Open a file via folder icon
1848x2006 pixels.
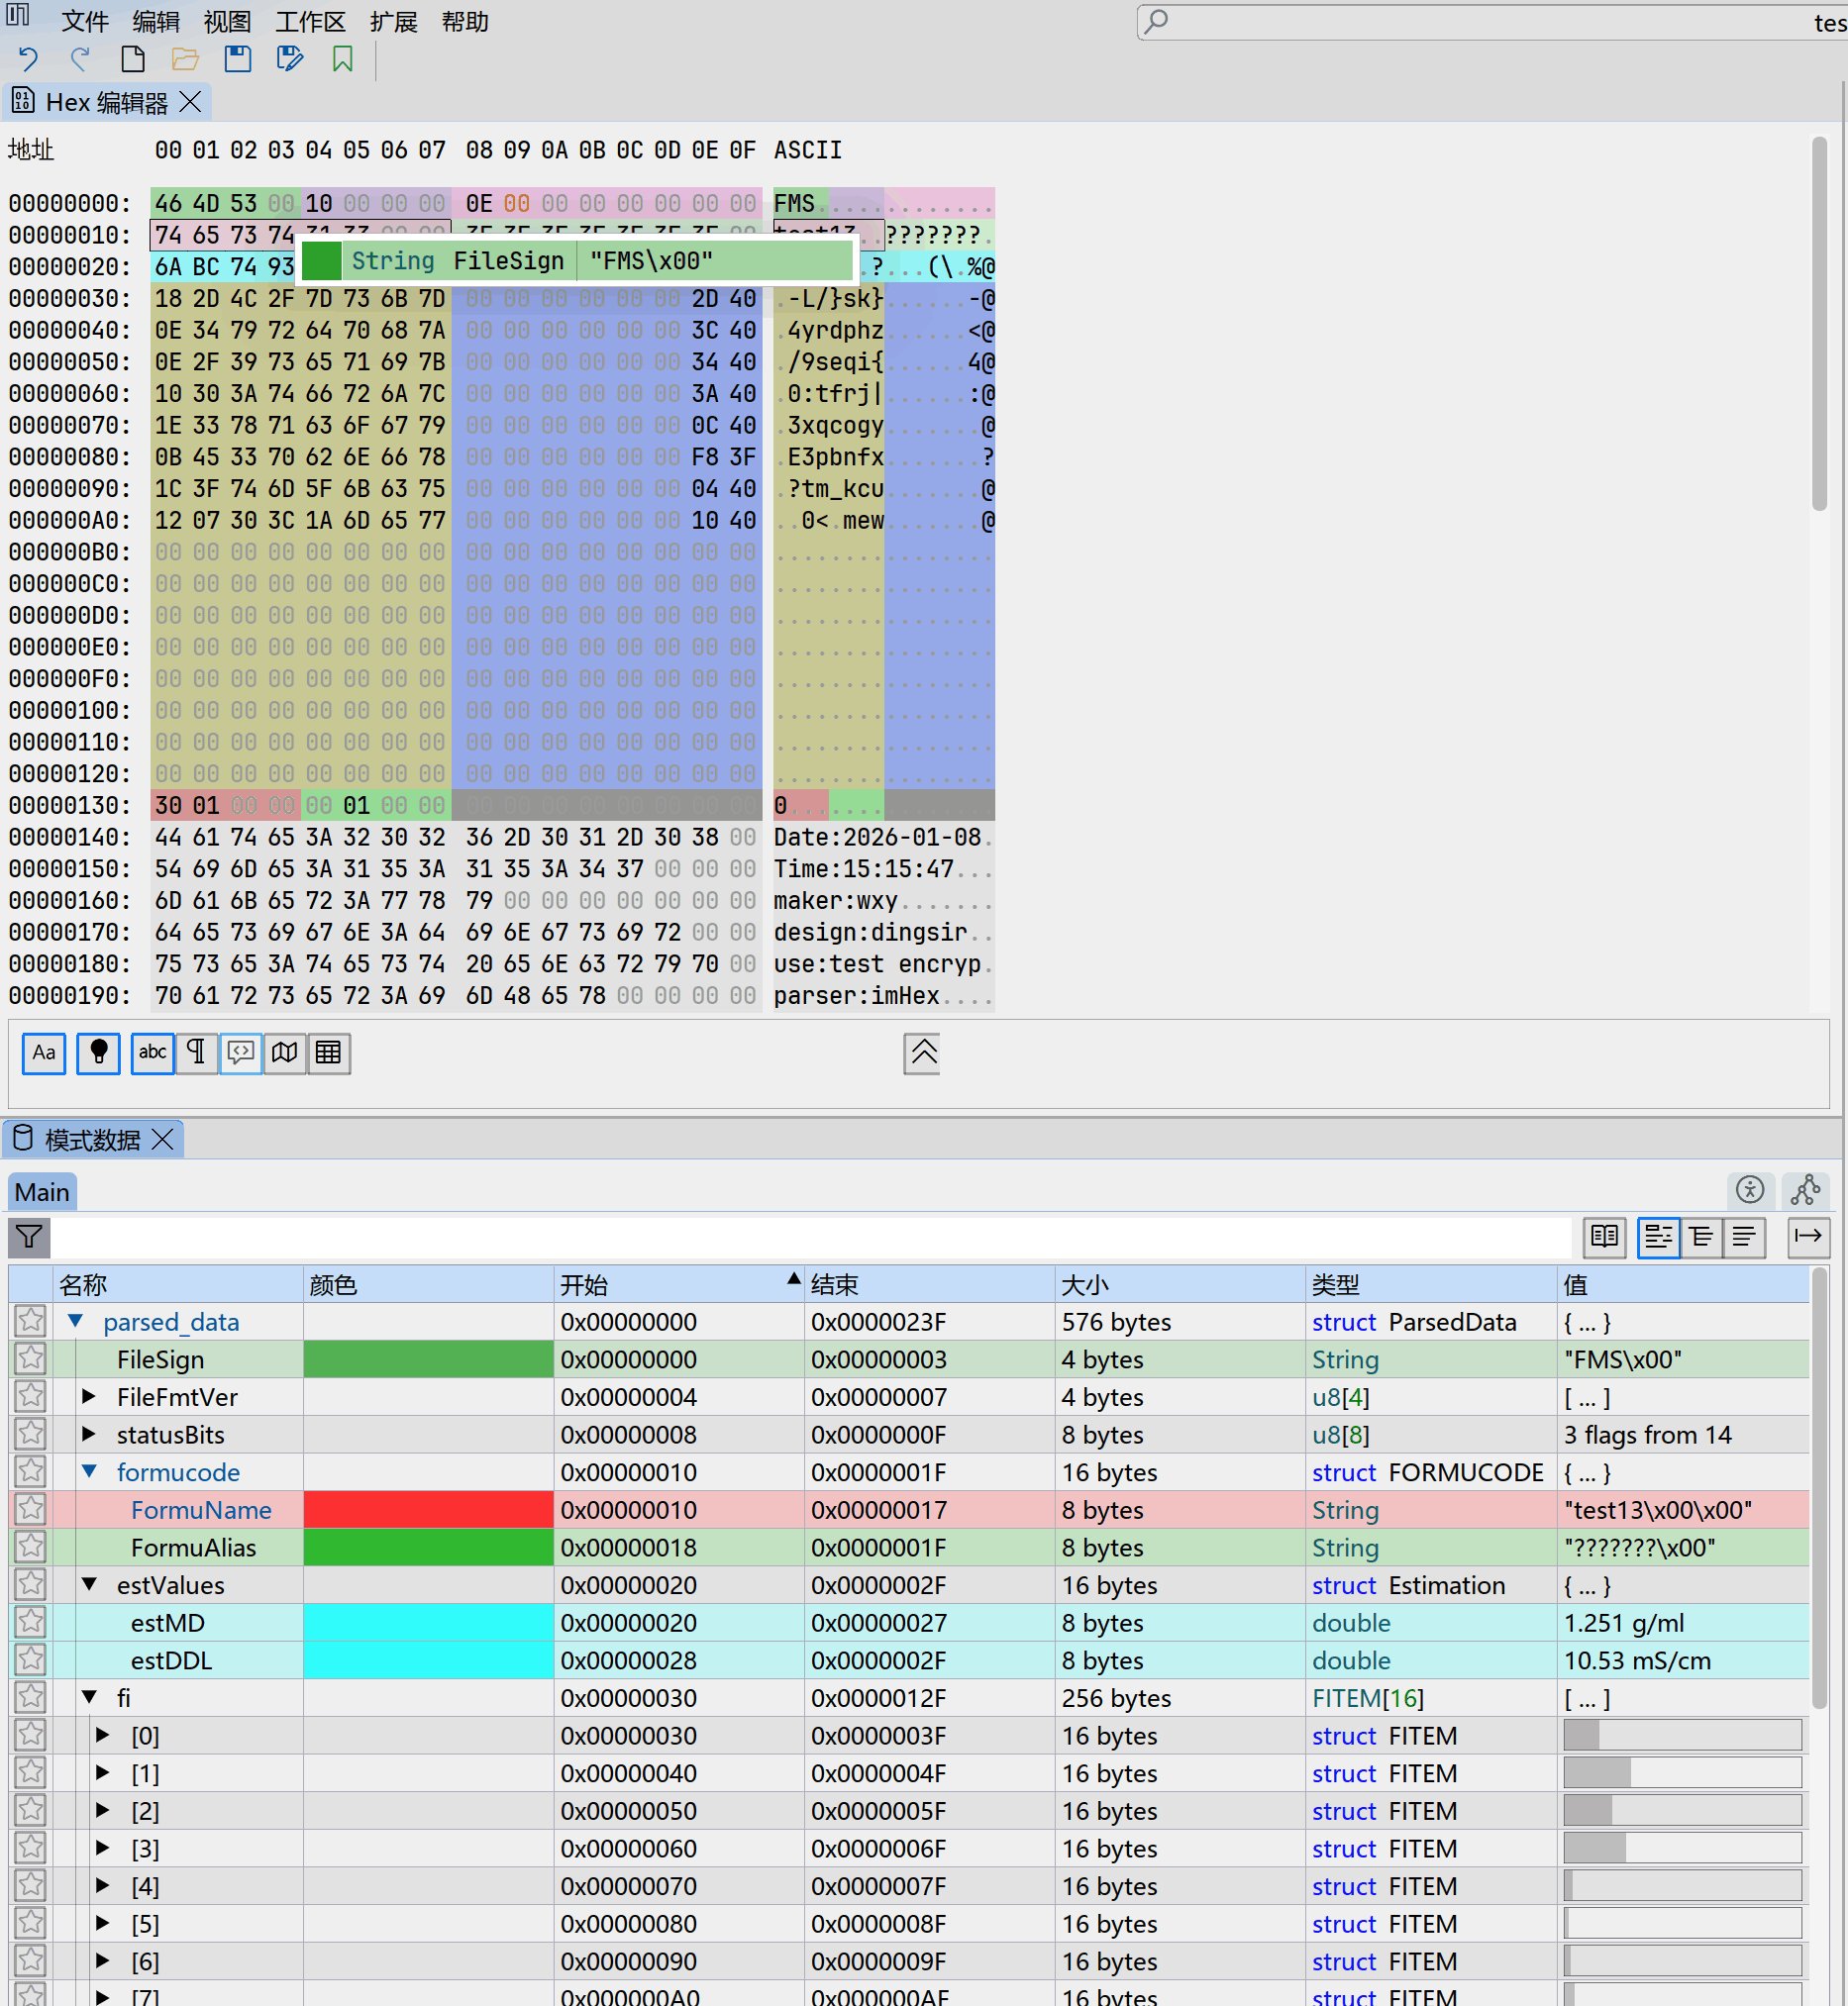point(185,60)
